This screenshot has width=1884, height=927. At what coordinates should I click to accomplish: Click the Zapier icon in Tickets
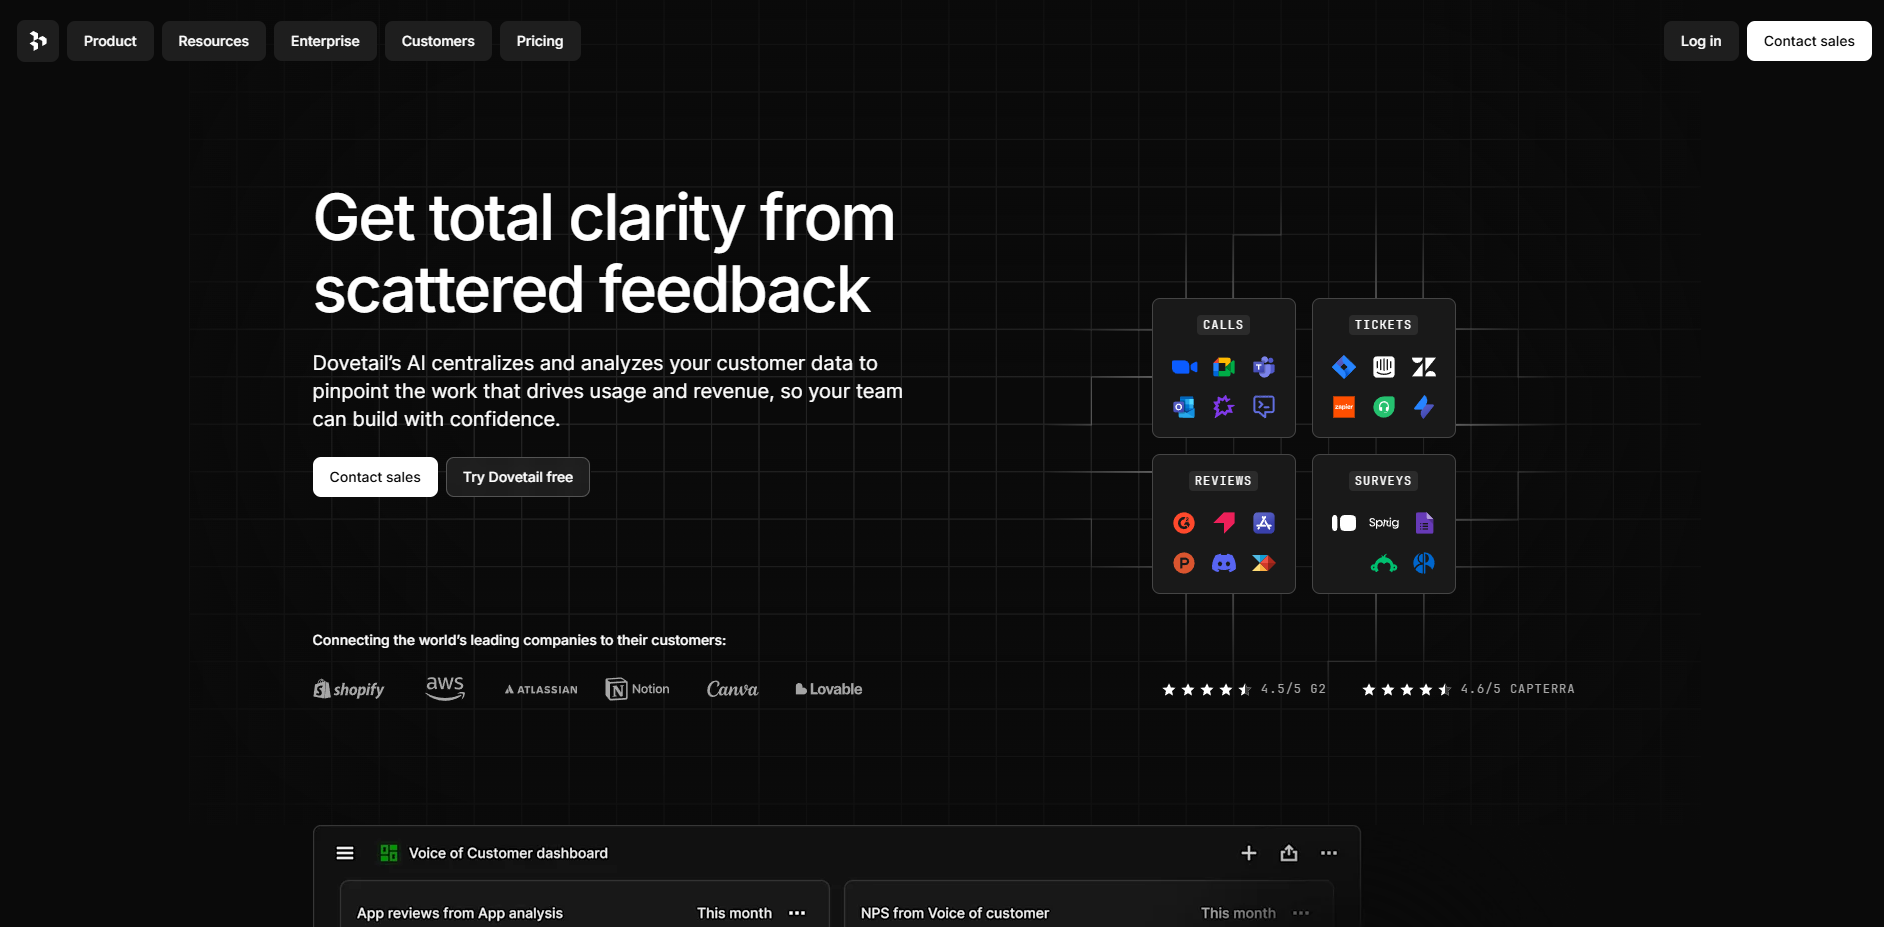click(x=1343, y=407)
